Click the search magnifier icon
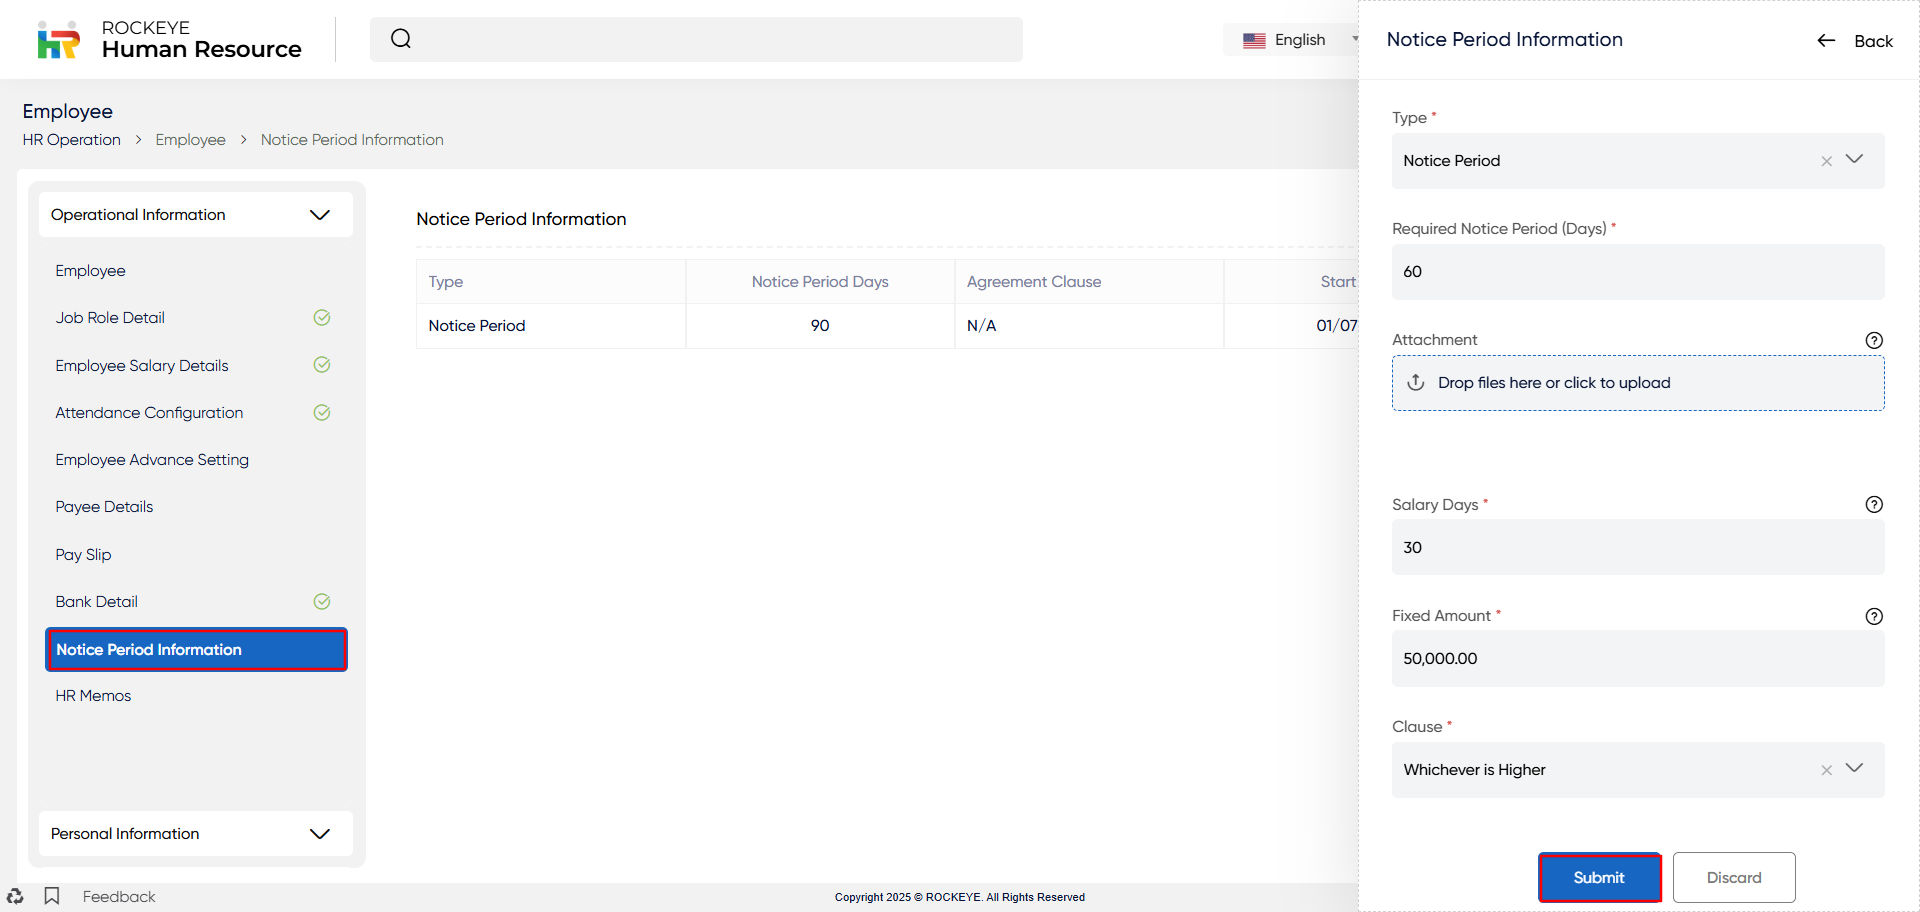This screenshot has height=912, width=1920. point(401,39)
